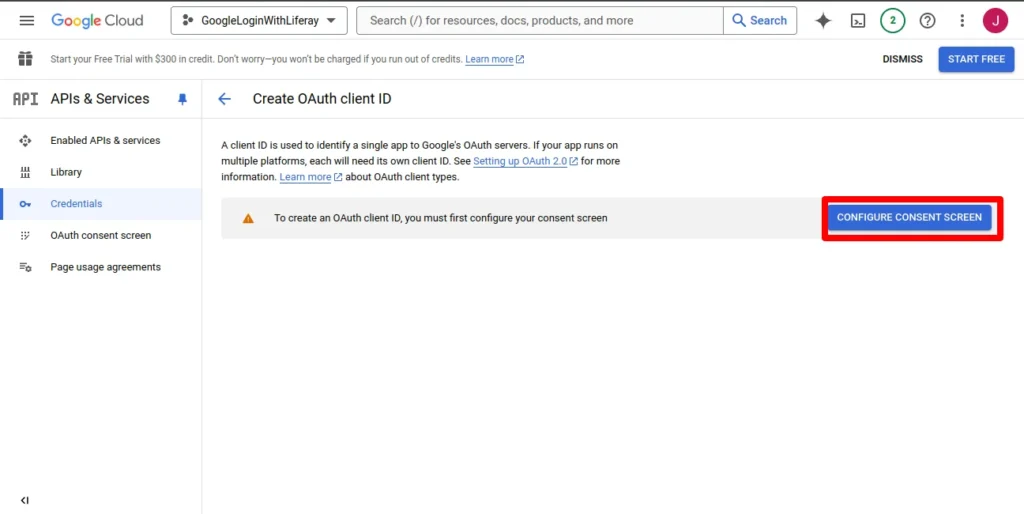Activate Cloud Shell terminal icon
The image size is (1024, 514).
click(858, 20)
